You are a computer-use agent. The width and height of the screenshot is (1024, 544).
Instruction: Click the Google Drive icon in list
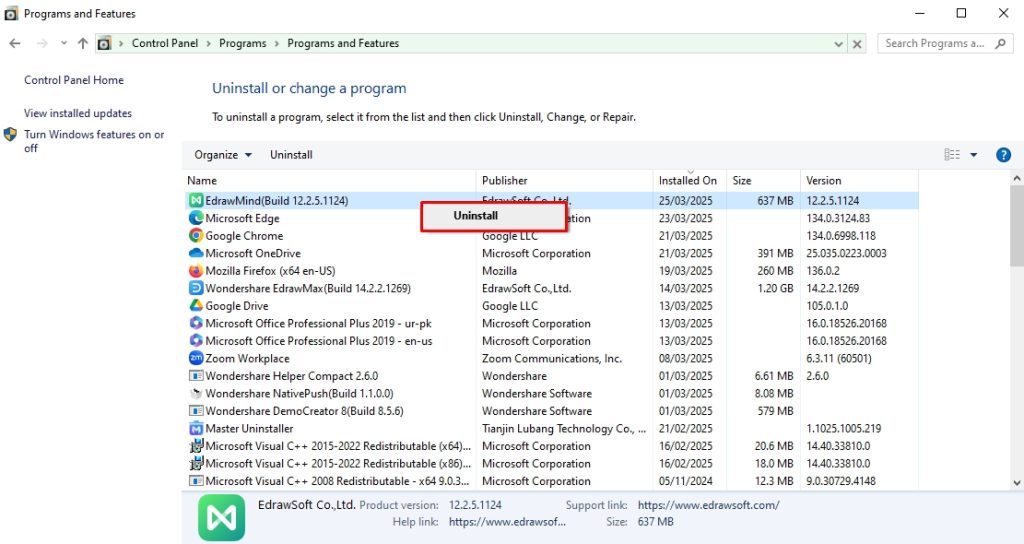[x=195, y=306]
